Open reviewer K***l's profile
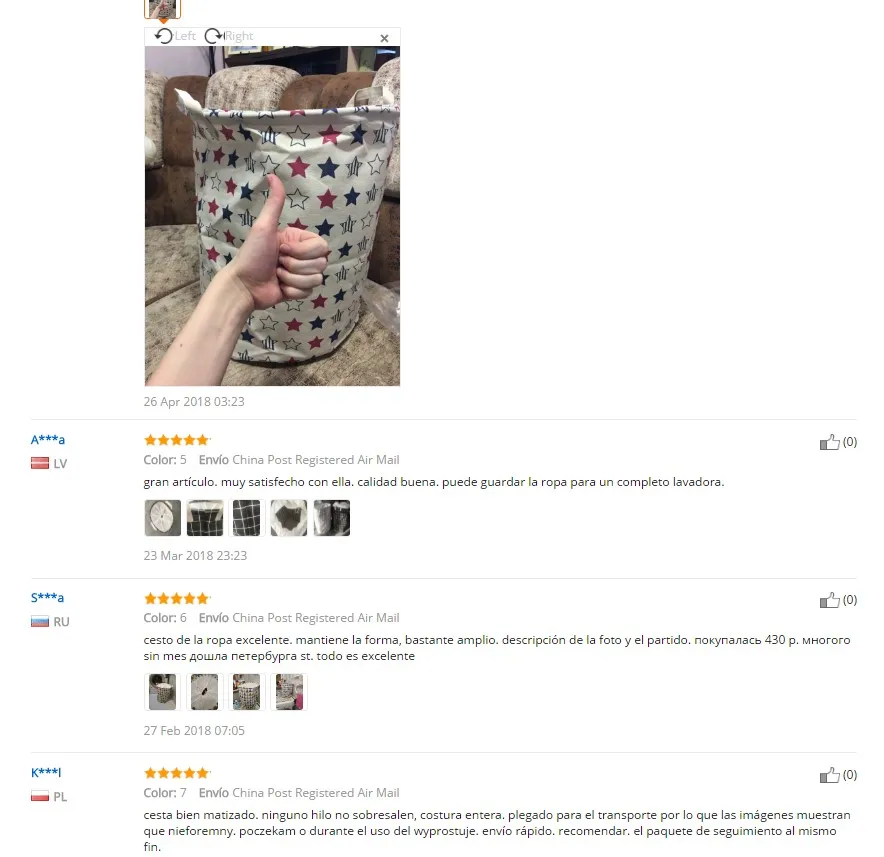This screenshot has height=857, width=884. (x=46, y=772)
